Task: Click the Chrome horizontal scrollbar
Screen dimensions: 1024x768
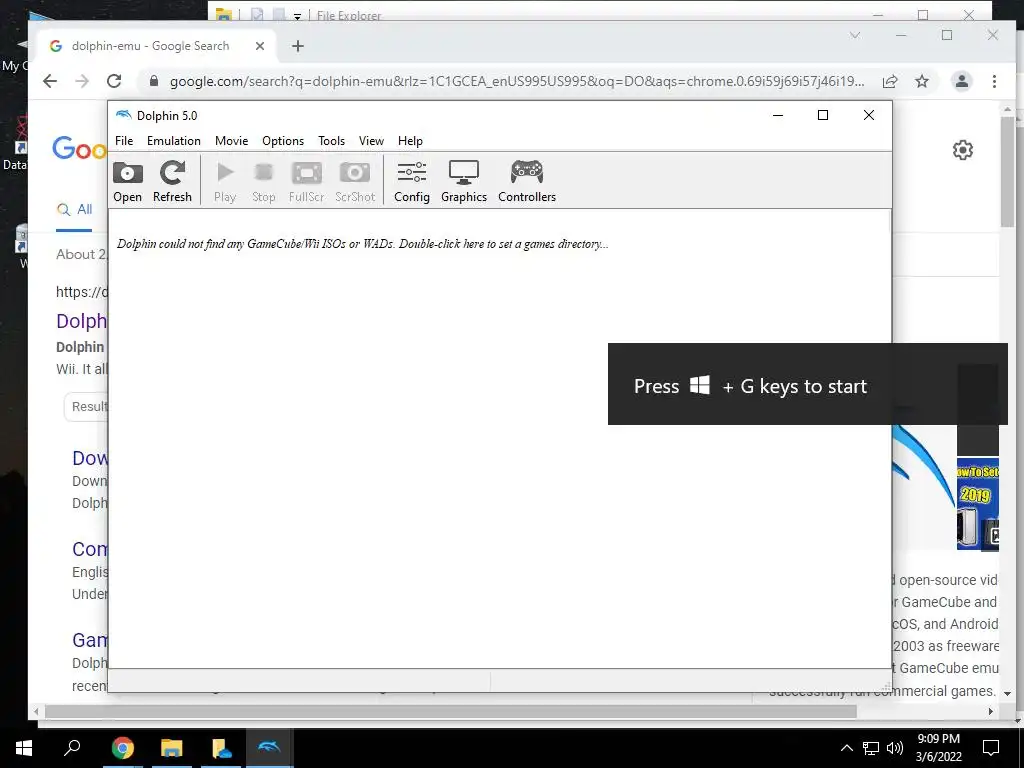Action: tap(451, 711)
